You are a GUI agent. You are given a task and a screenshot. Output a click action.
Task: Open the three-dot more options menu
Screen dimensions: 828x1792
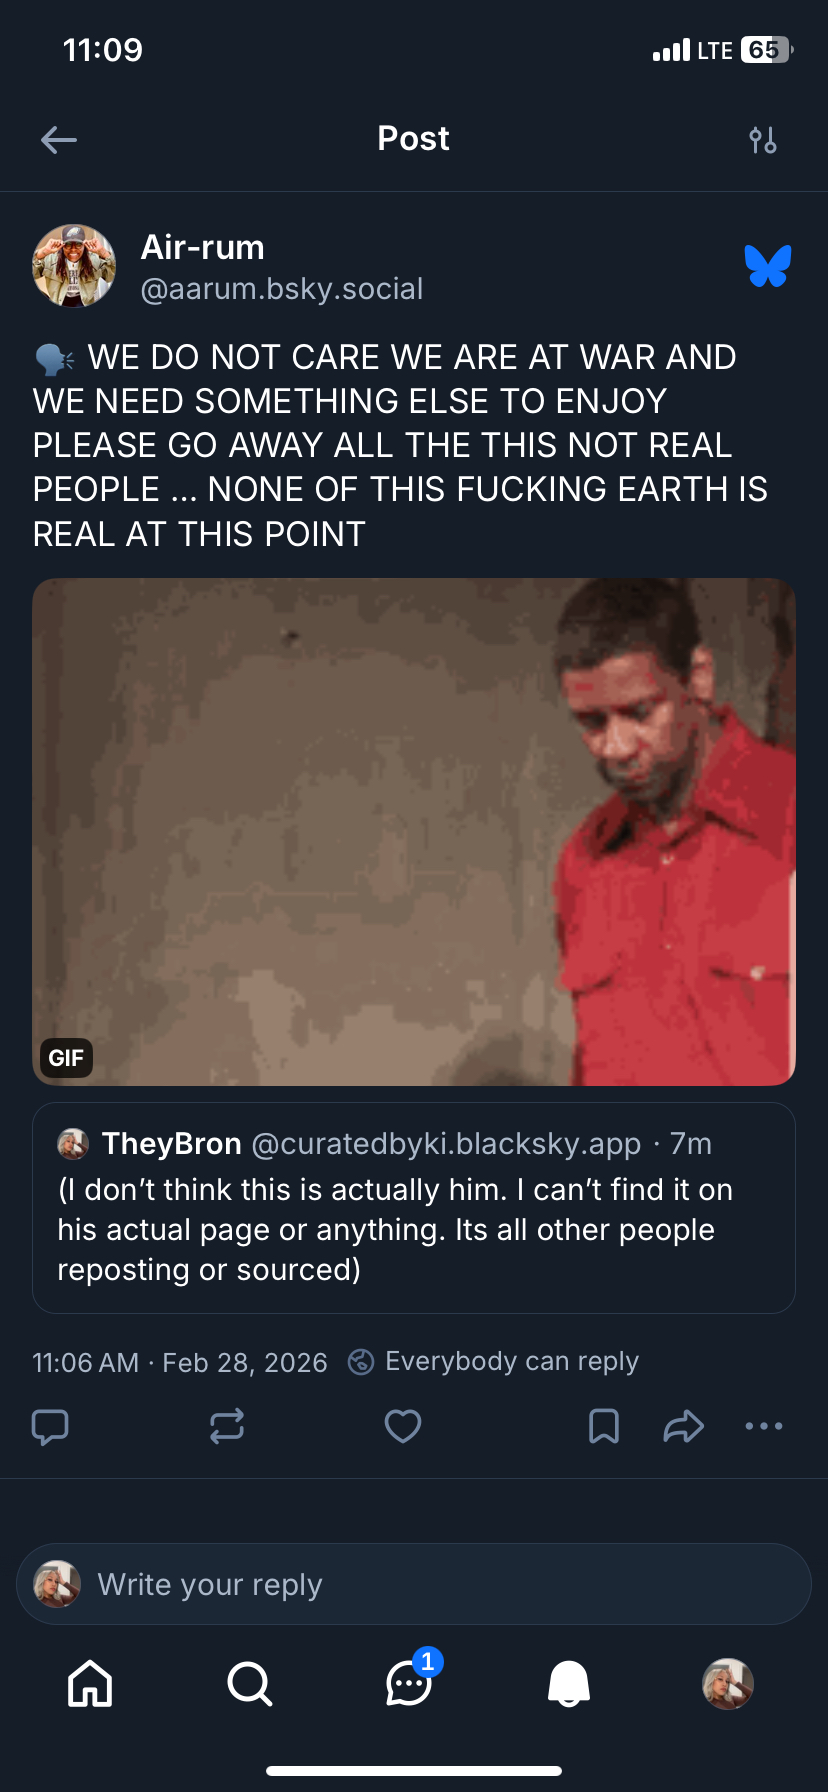(764, 1426)
